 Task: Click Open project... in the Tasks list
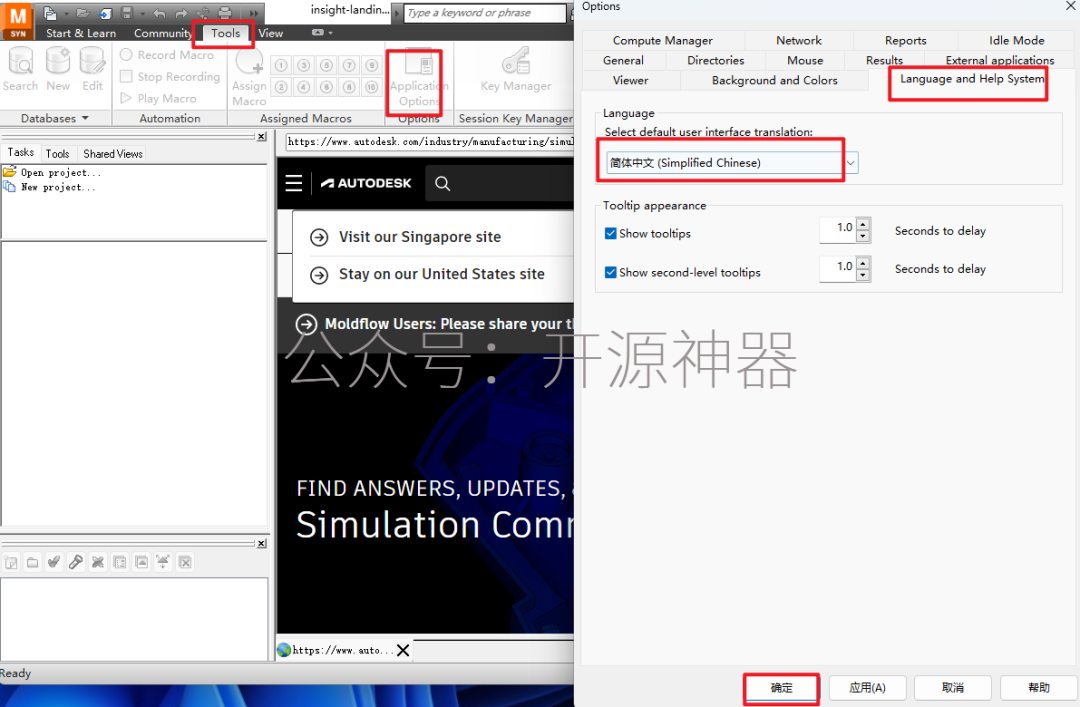pyautogui.click(x=52, y=172)
